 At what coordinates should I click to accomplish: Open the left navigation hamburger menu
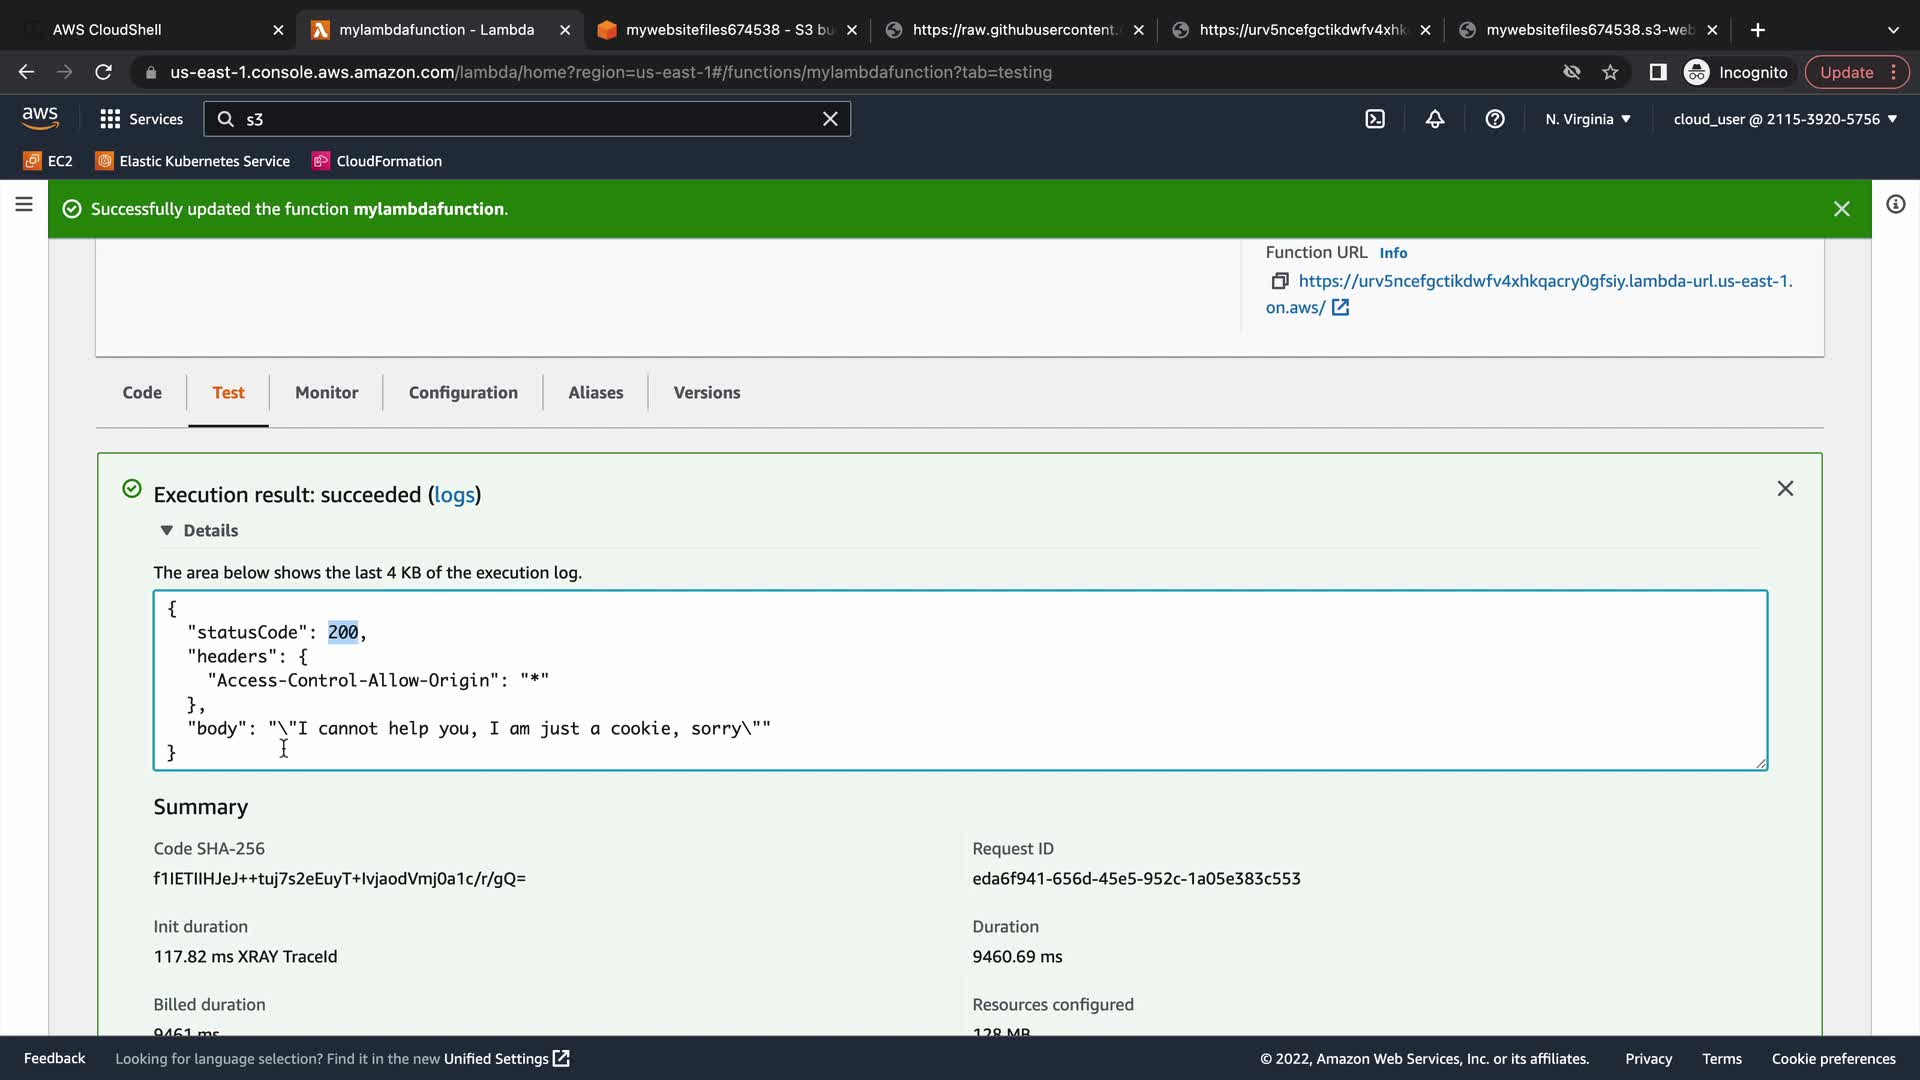tap(24, 204)
